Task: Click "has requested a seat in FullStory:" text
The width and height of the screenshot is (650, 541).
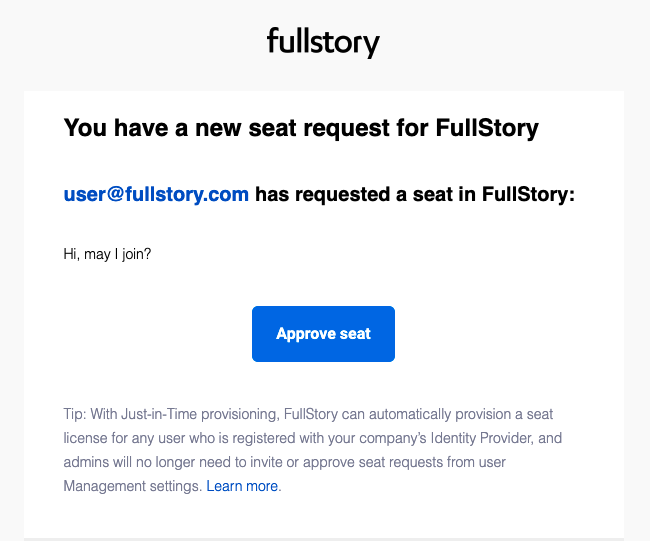Action: (x=415, y=195)
